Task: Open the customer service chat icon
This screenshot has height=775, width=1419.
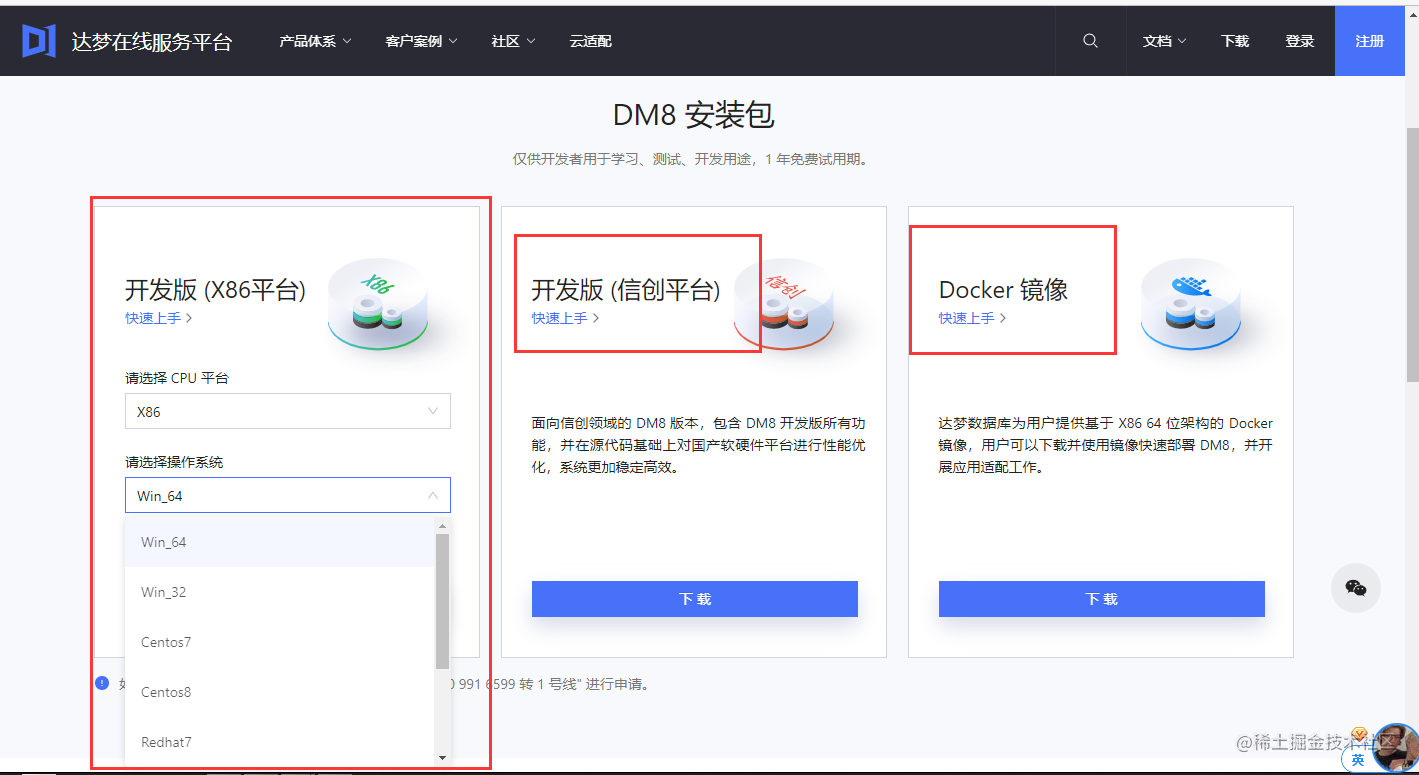Action: point(1356,588)
